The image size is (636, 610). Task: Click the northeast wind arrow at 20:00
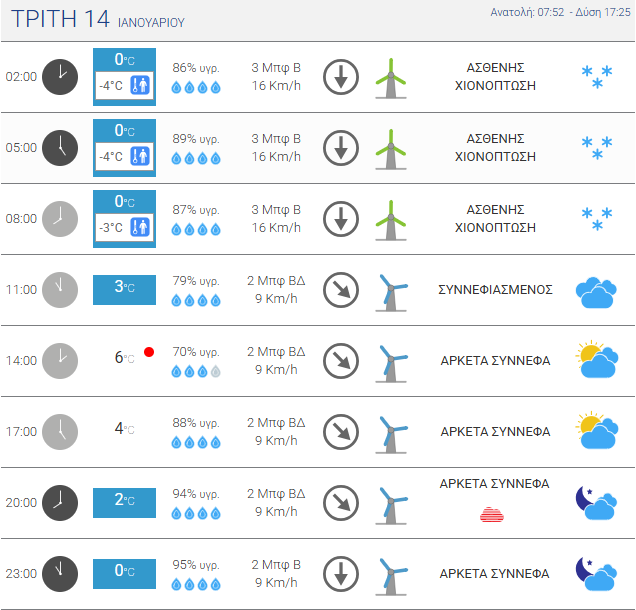(x=341, y=503)
